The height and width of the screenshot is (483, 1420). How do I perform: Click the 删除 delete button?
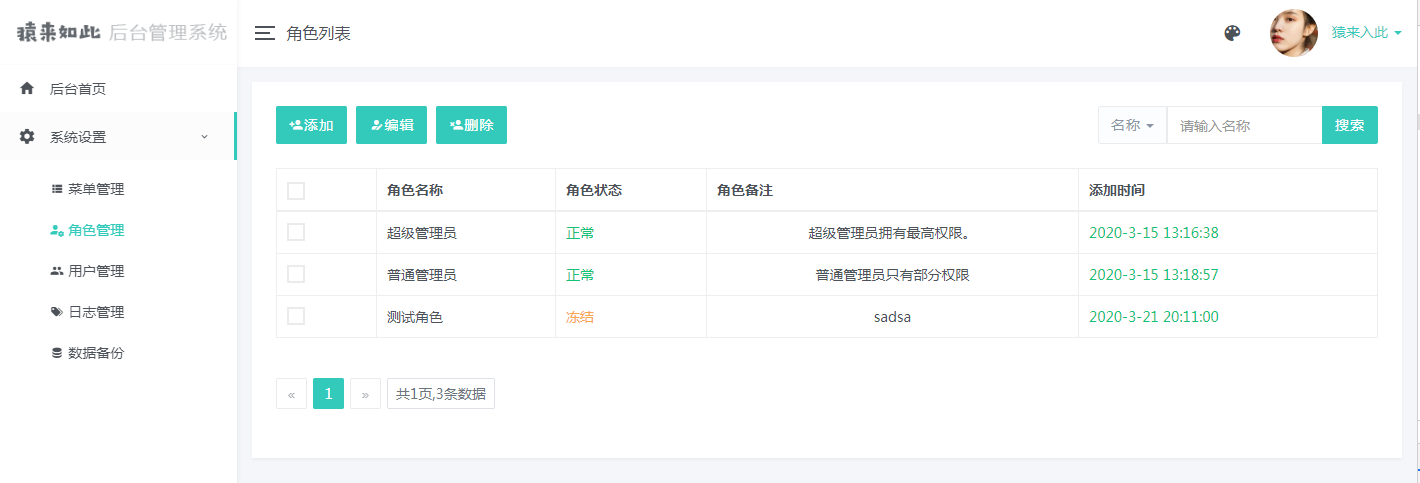pyautogui.click(x=471, y=125)
